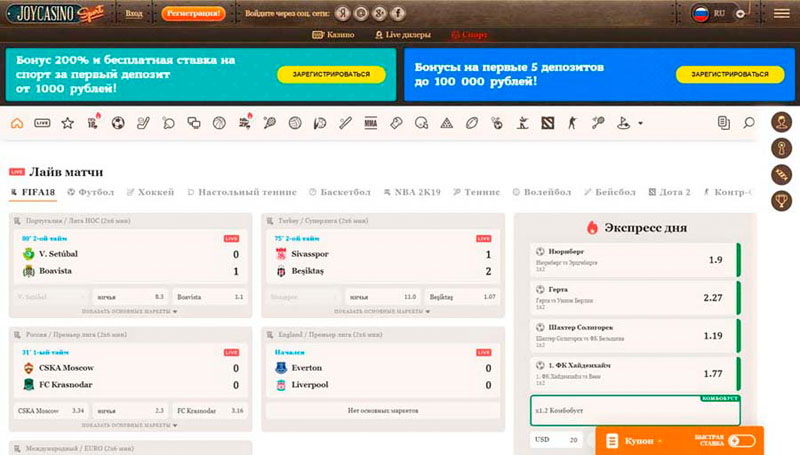The height and width of the screenshot is (455, 800).
Task: Bet on FC Krasnodar at 3.16
Action: (210, 411)
